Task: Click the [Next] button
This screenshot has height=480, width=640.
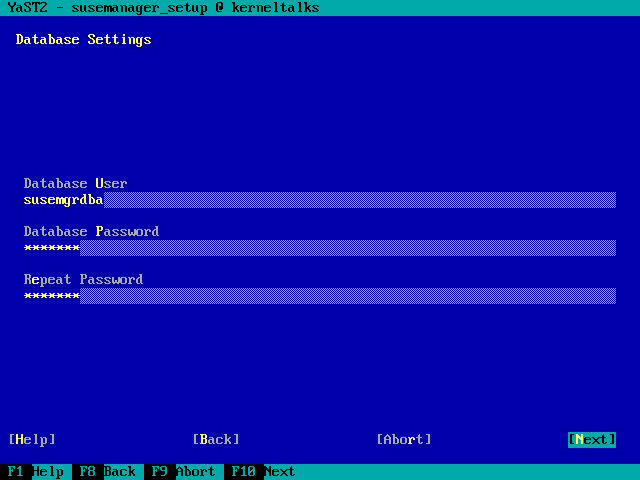Action: click(x=592, y=440)
